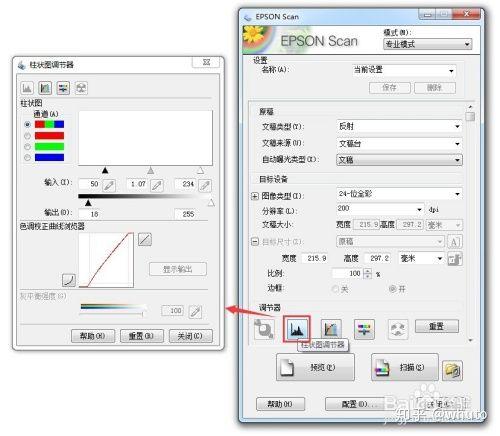500x436 pixels.
Task: Click the black input shadow slider triangle
Action: [105, 170]
